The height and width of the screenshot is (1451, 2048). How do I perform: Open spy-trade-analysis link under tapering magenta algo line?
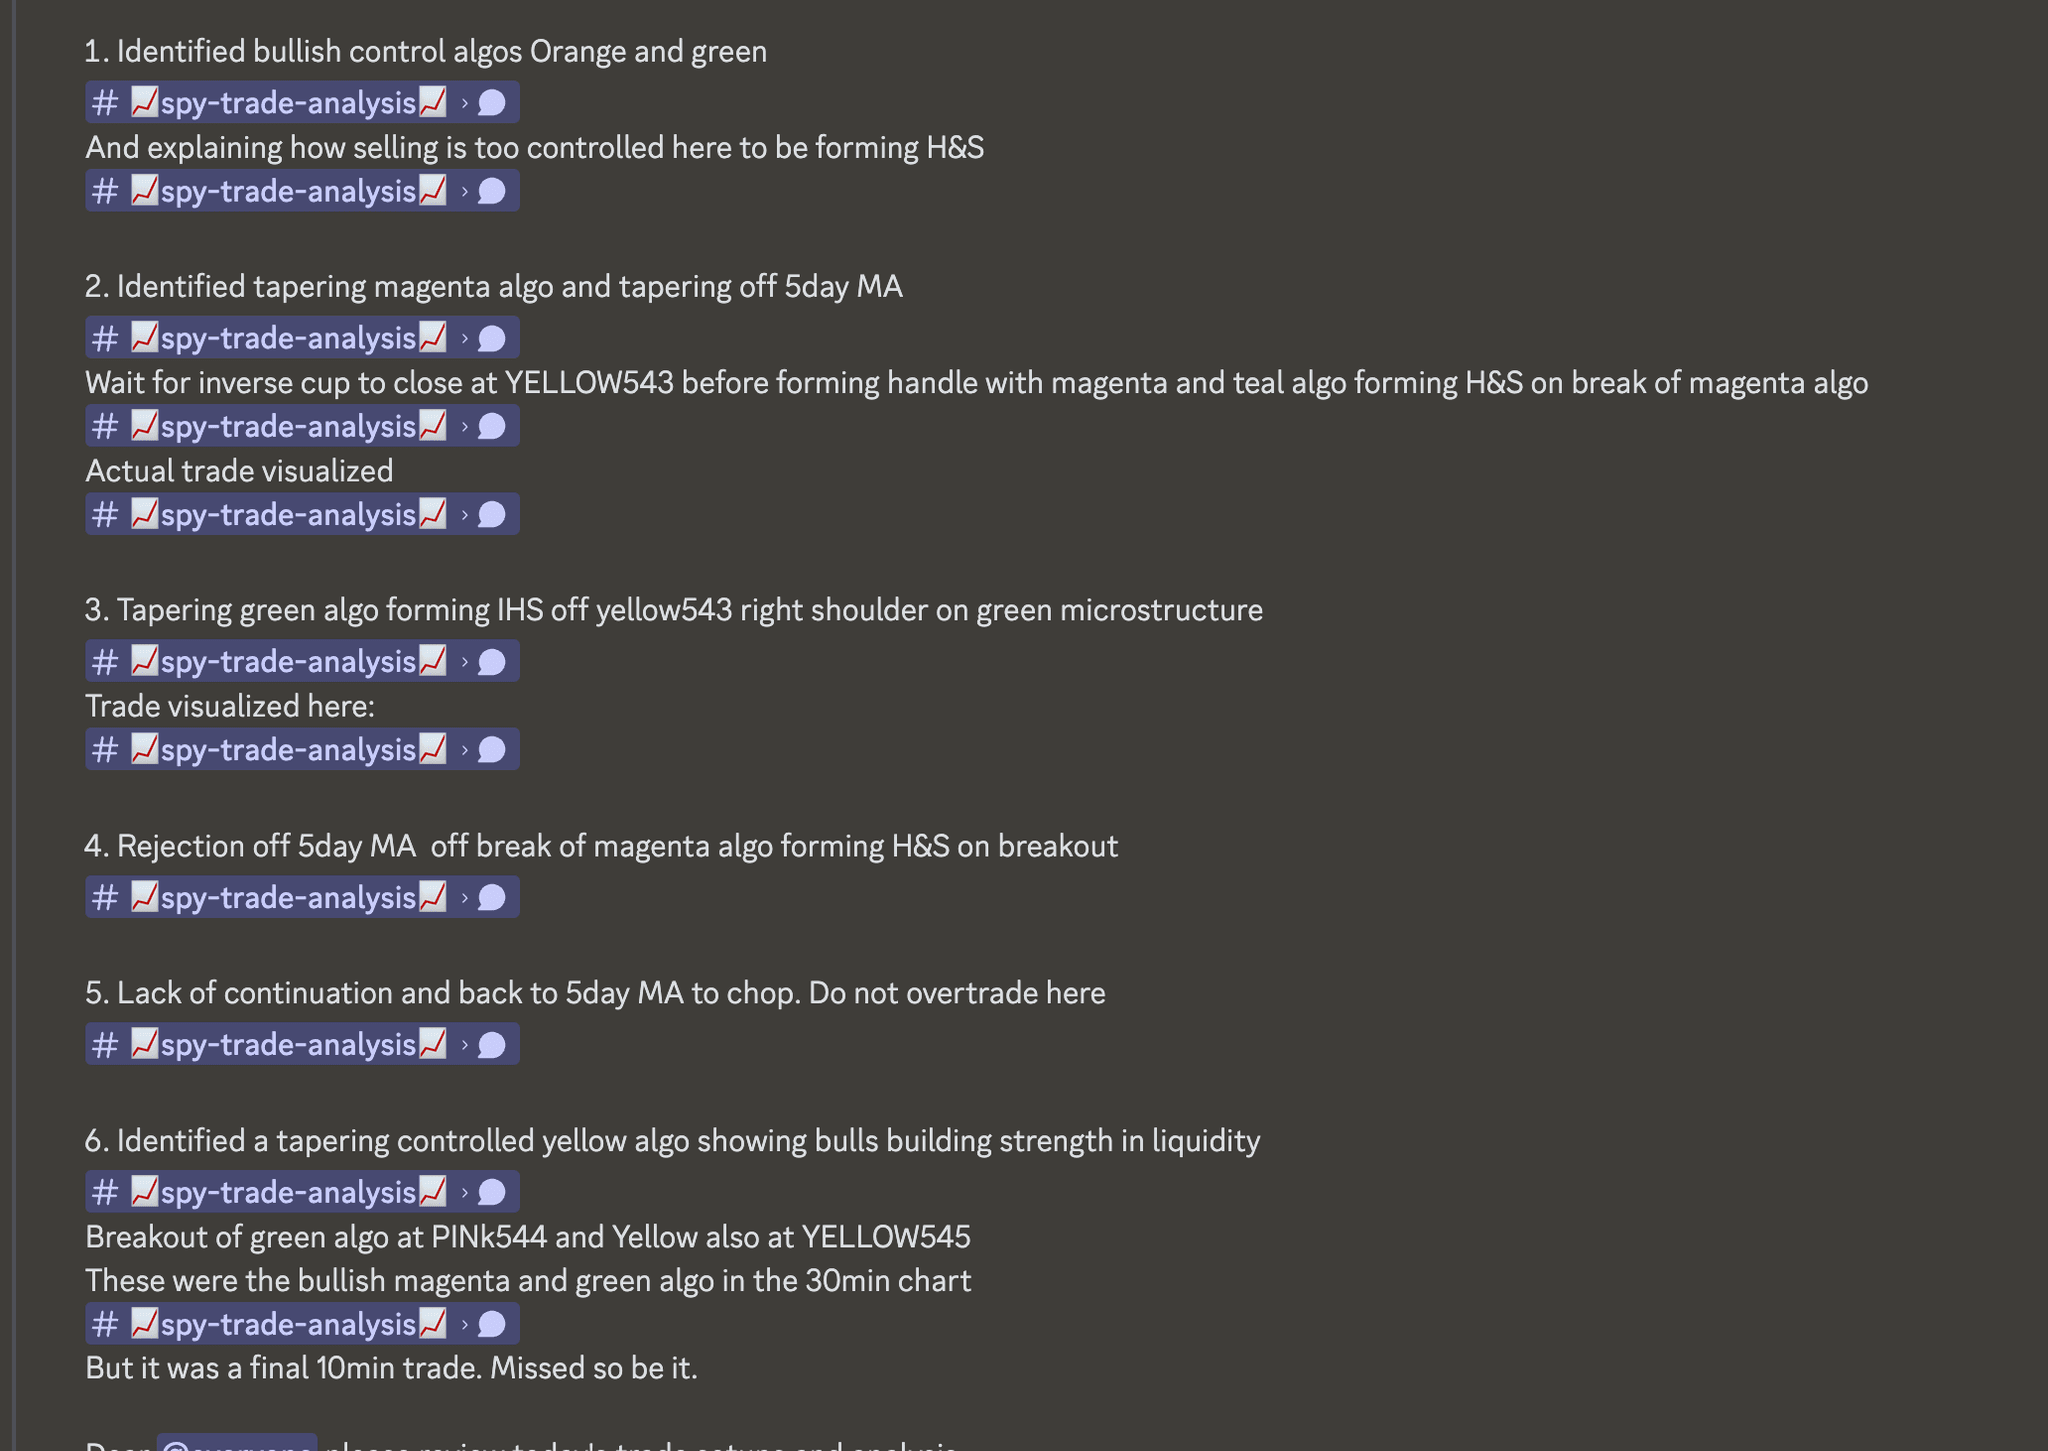(x=288, y=339)
